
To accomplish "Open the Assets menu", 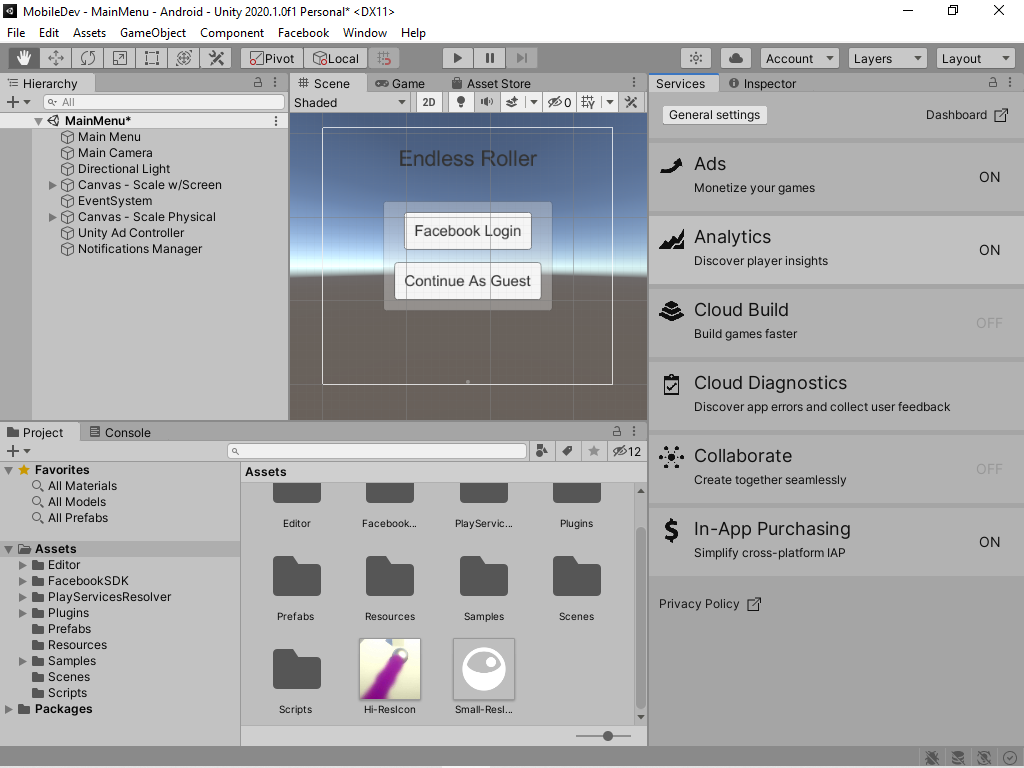I will 89,33.
